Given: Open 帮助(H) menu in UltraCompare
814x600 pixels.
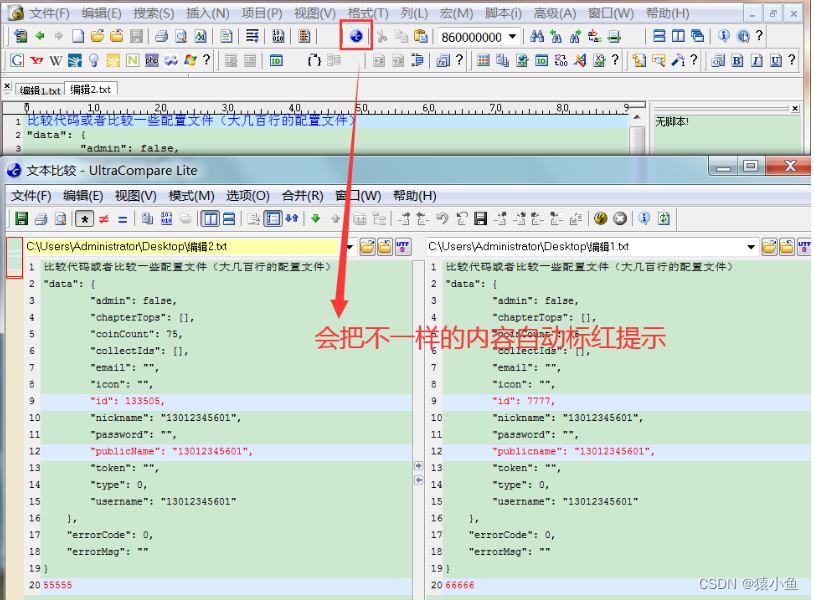Looking at the screenshot, I should pos(414,196).
